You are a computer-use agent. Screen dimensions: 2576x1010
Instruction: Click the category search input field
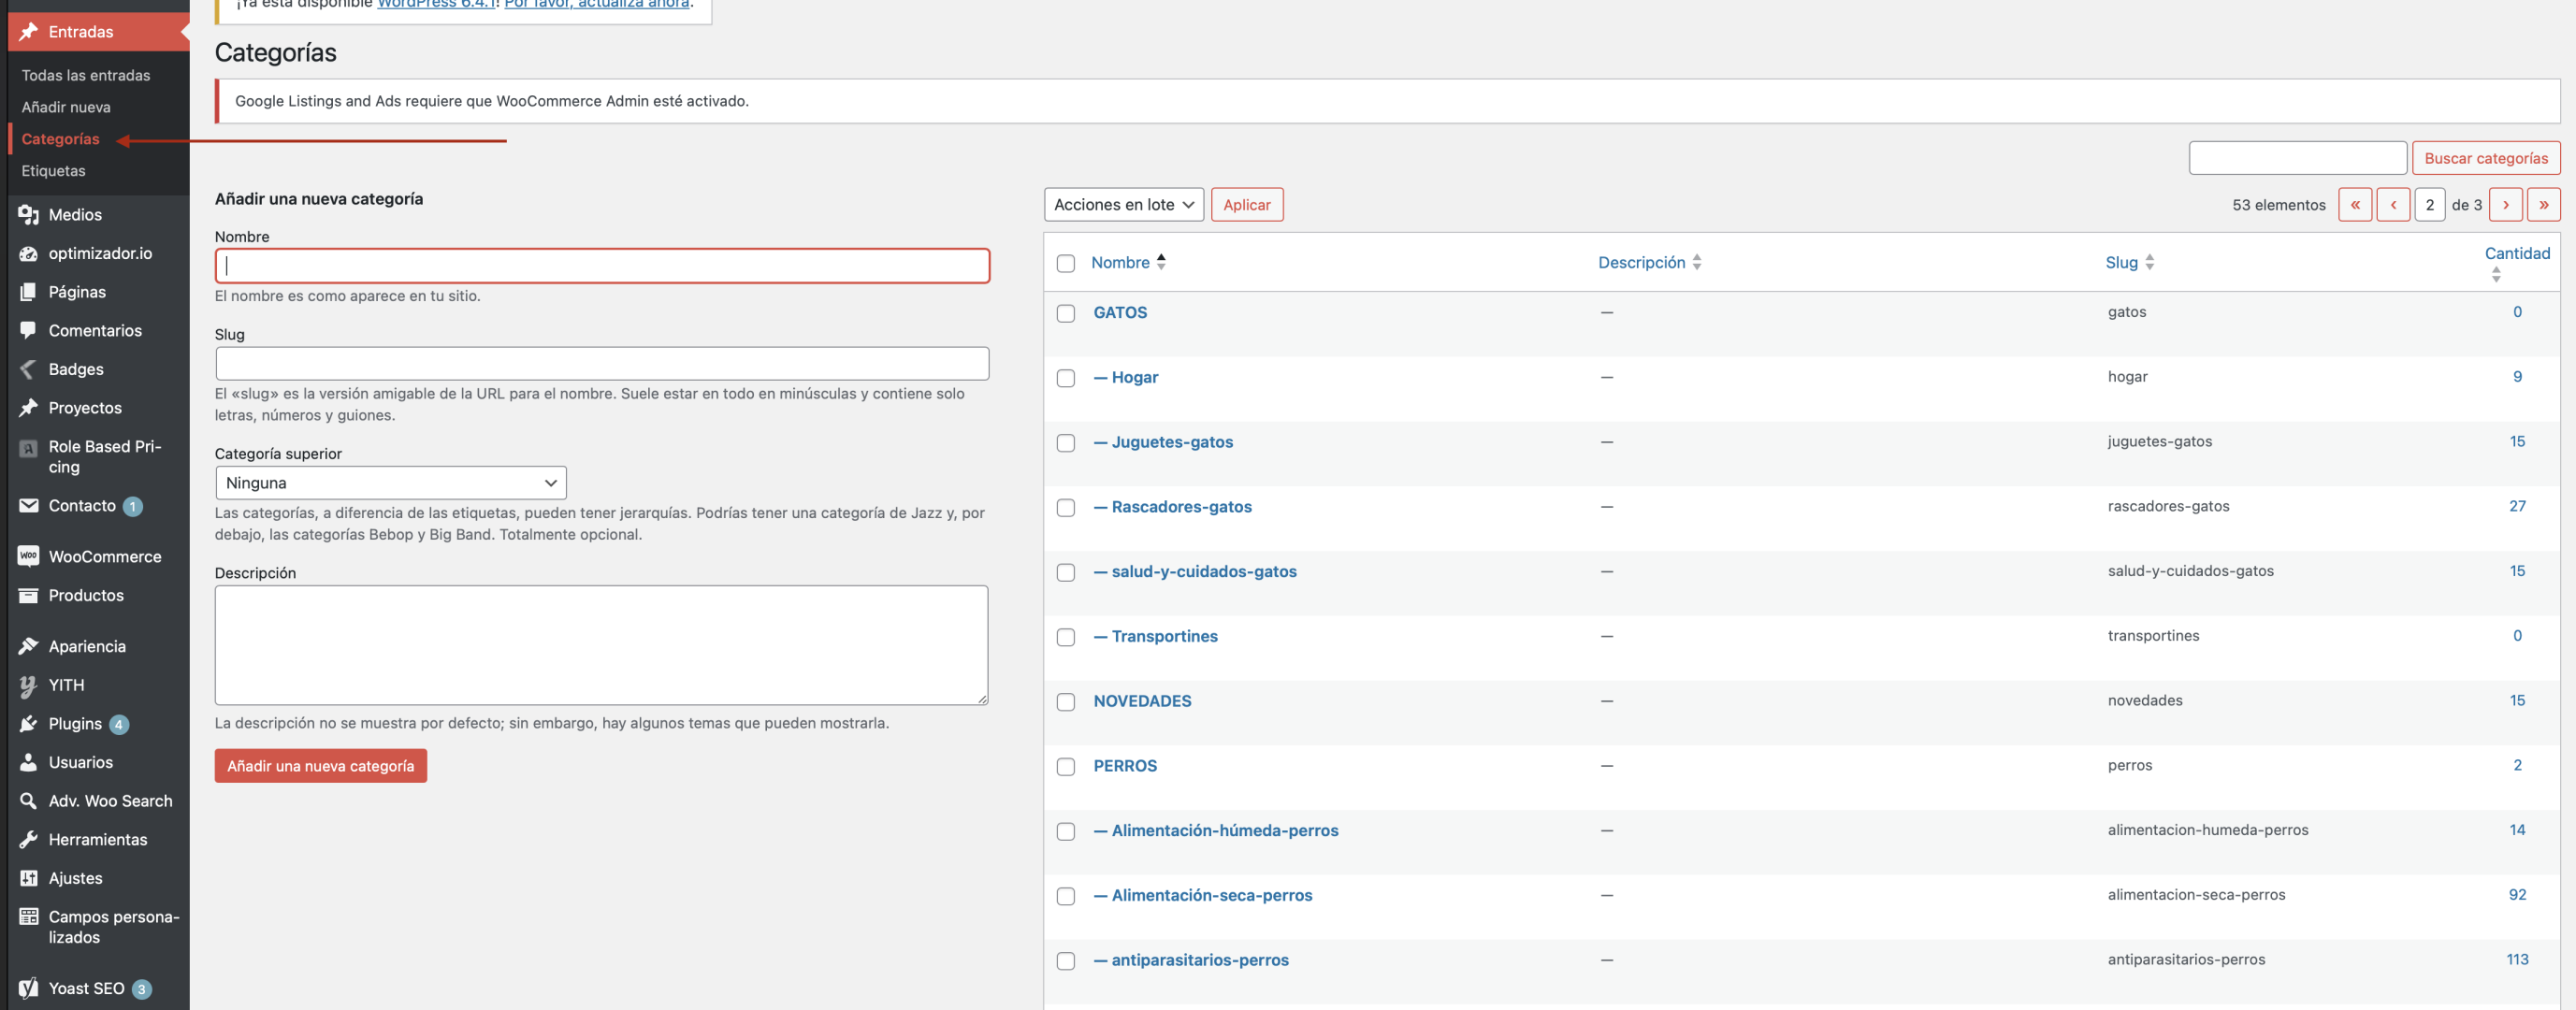[2297, 158]
